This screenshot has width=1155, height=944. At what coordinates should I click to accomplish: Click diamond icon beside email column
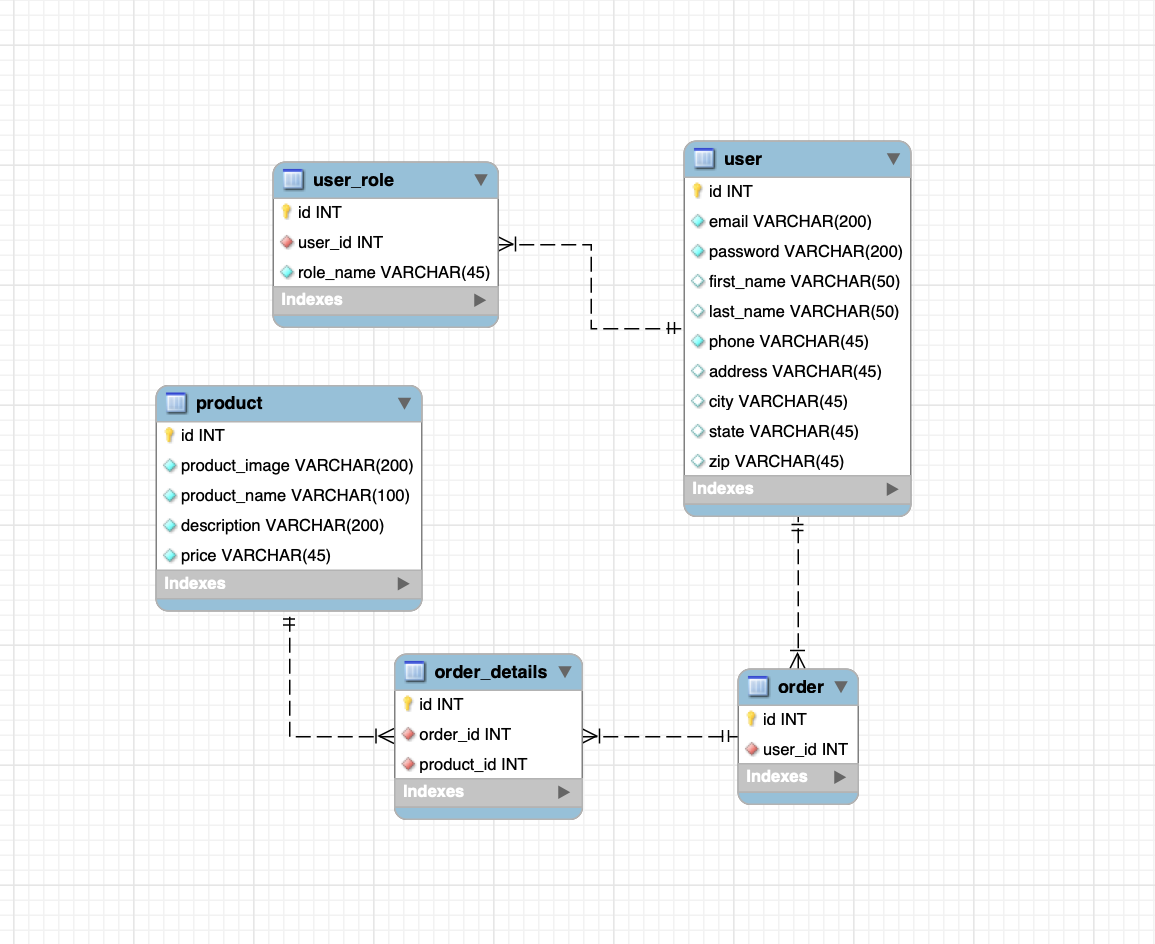coord(698,221)
